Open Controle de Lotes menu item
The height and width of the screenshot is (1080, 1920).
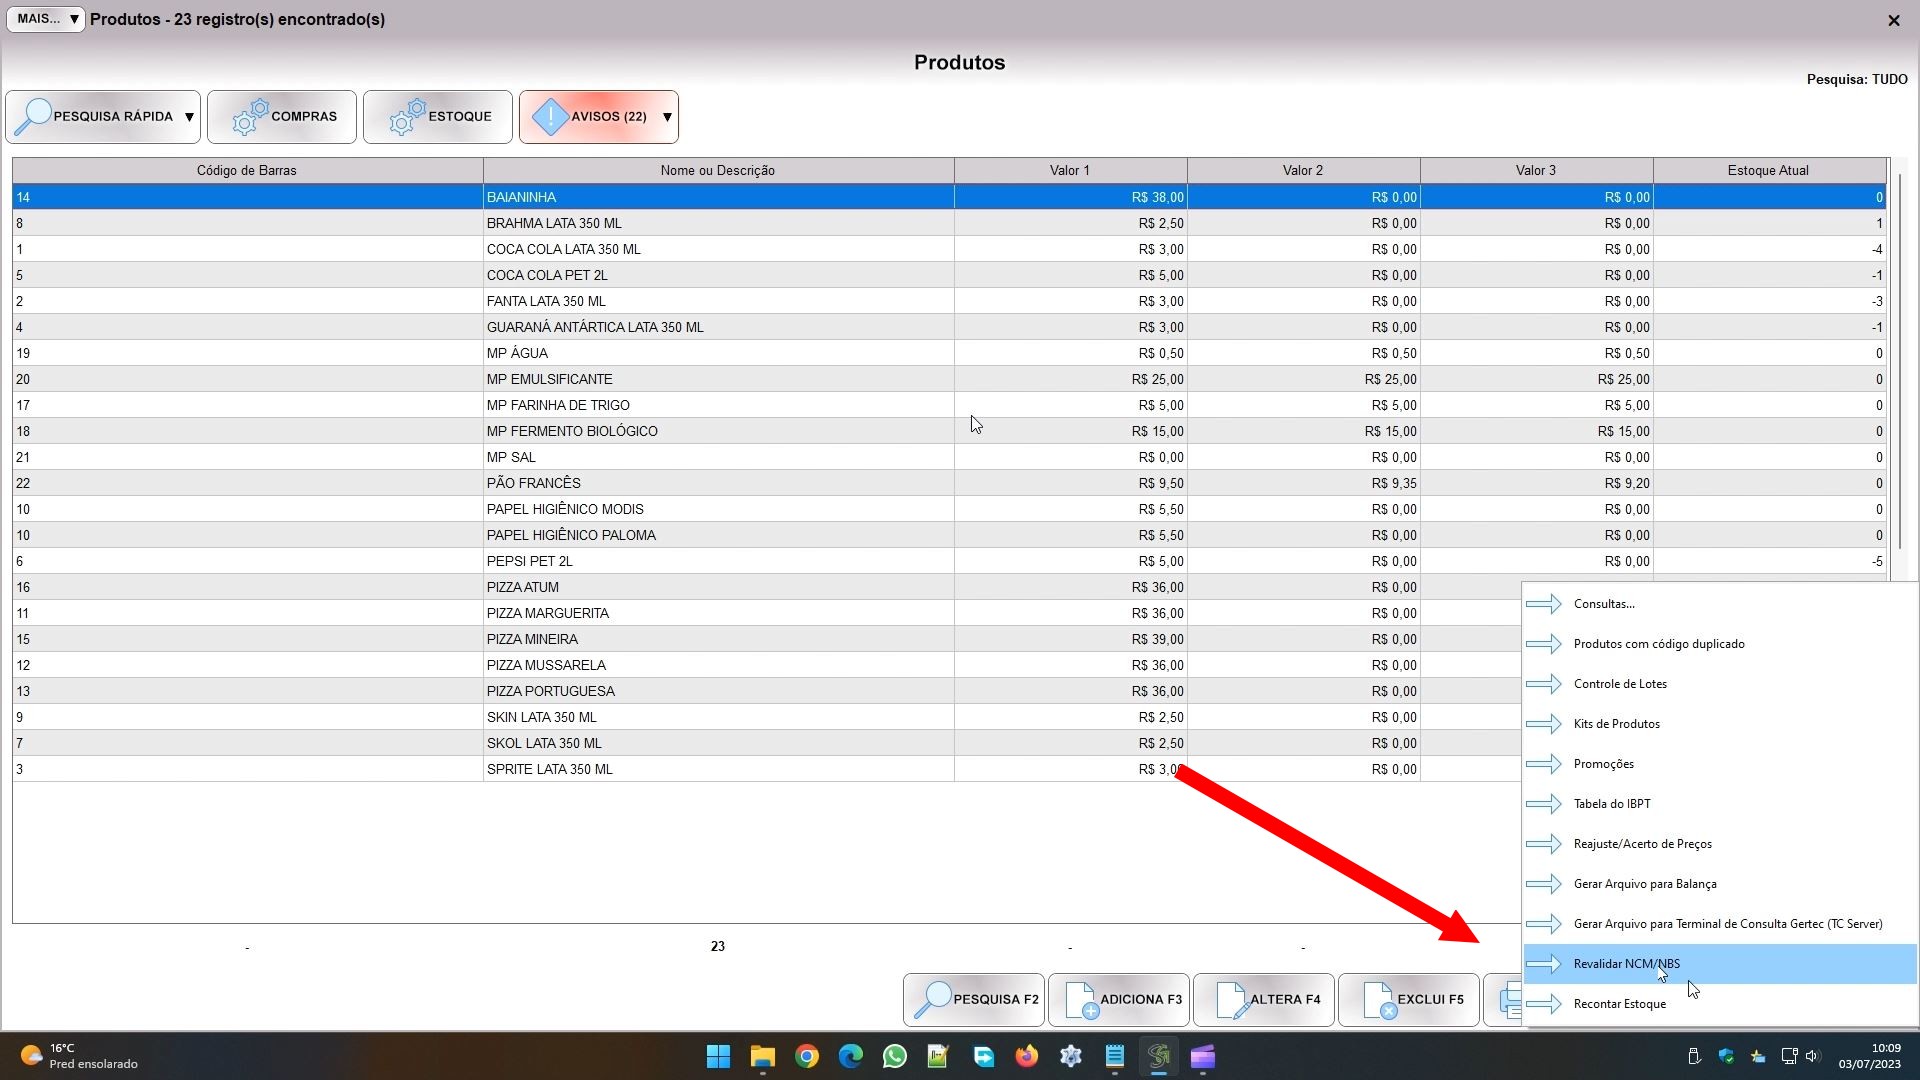(x=1720, y=684)
